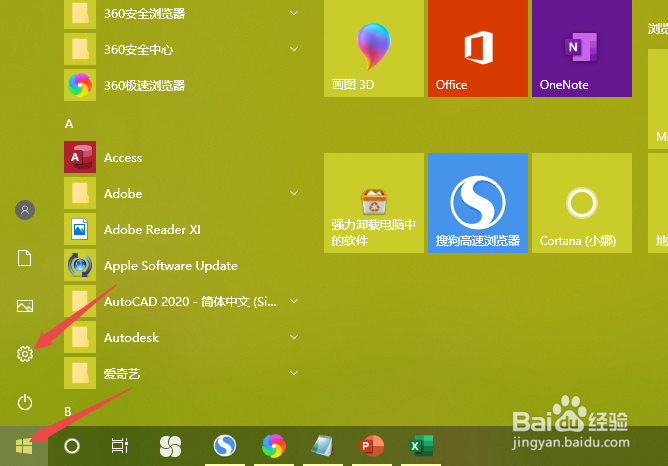Click the Windows Start button
668x466 pixels.
24,446
